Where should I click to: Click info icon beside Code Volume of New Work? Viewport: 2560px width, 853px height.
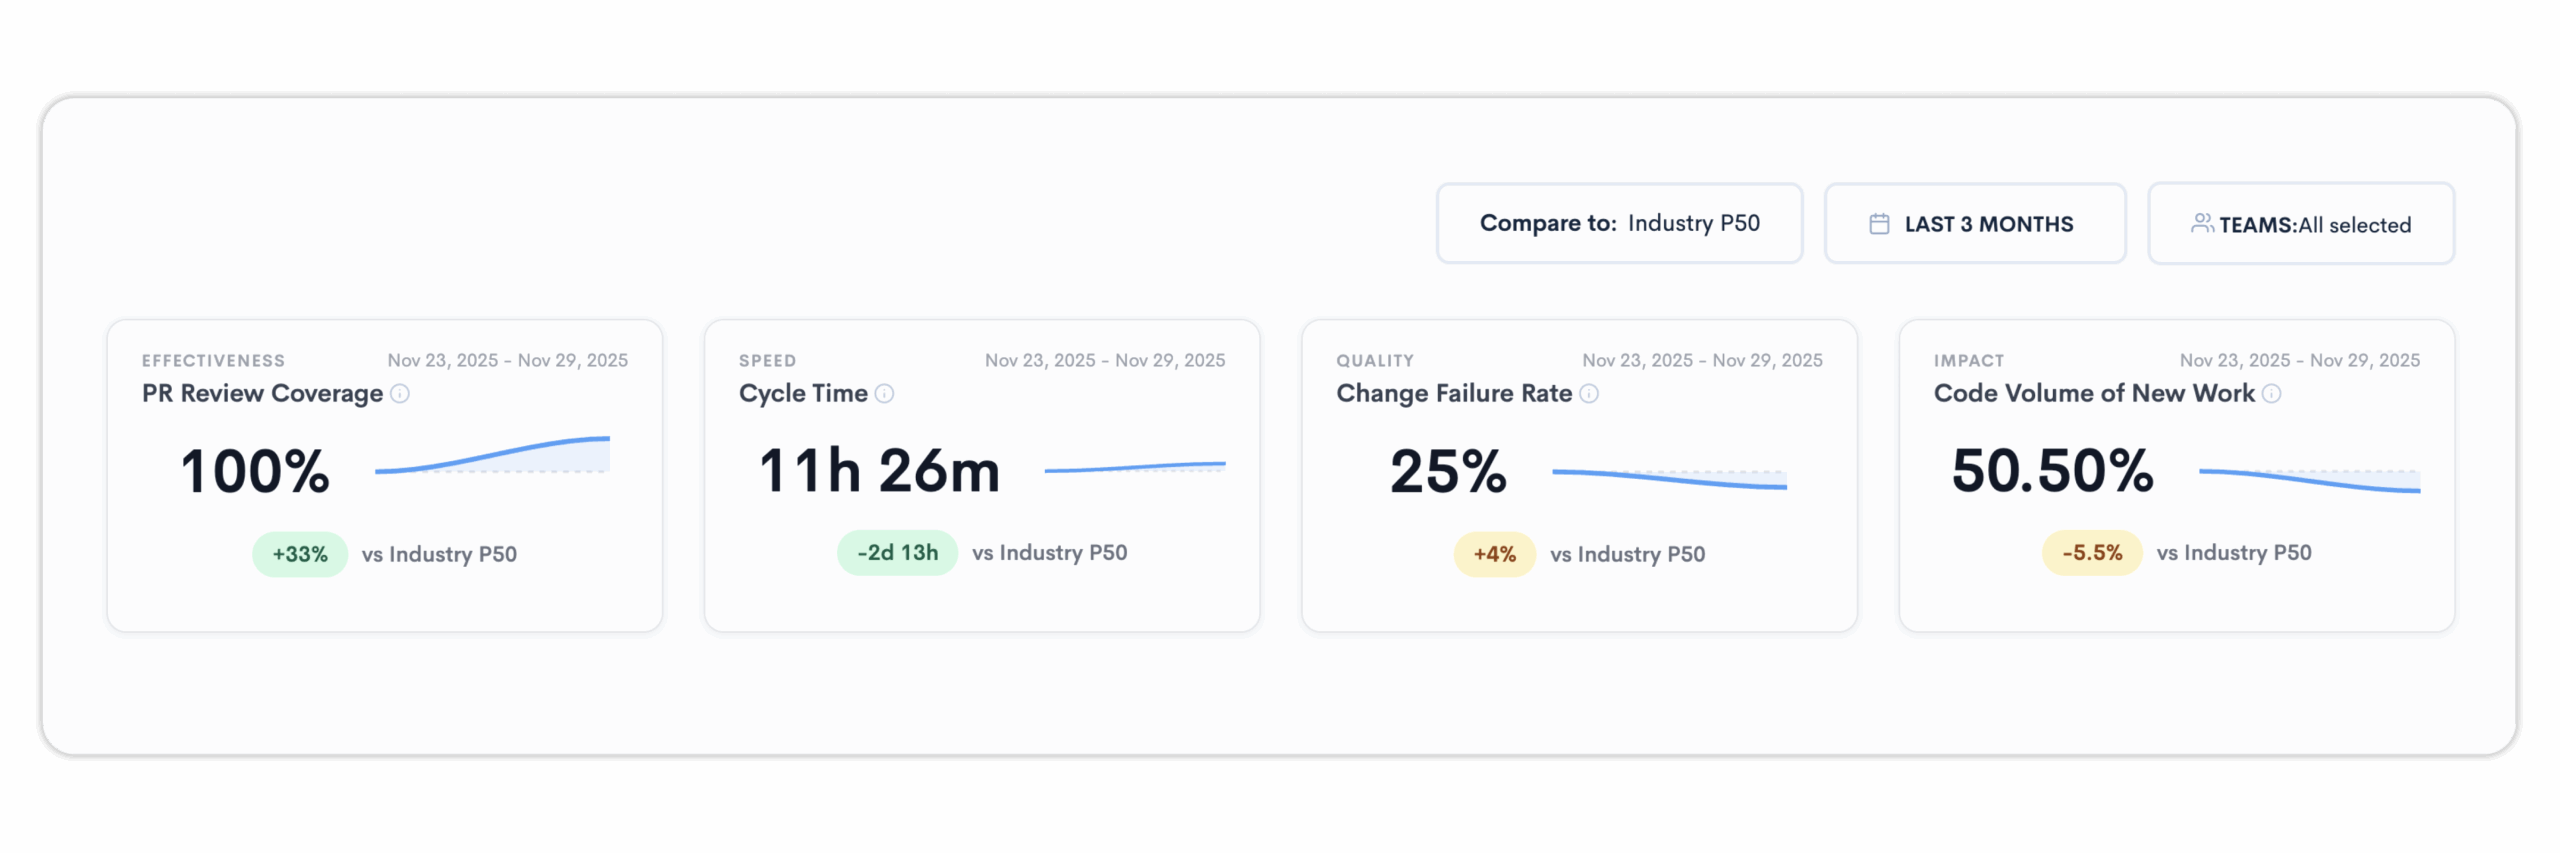pyautogui.click(x=2272, y=394)
